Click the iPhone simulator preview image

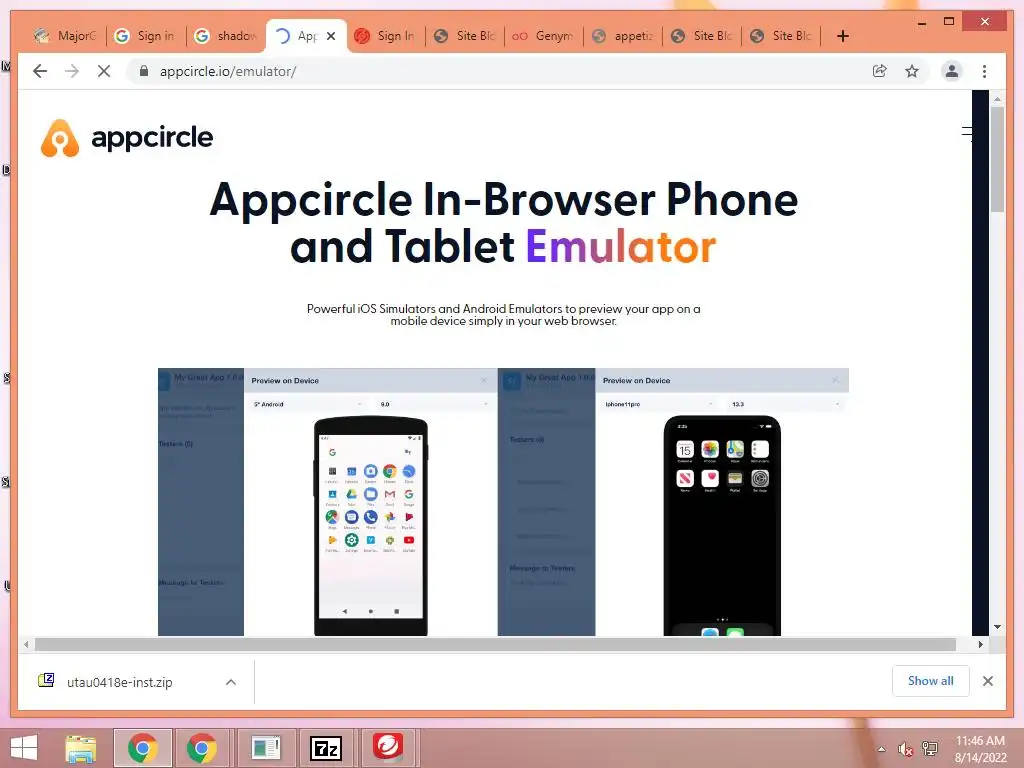(x=673, y=502)
